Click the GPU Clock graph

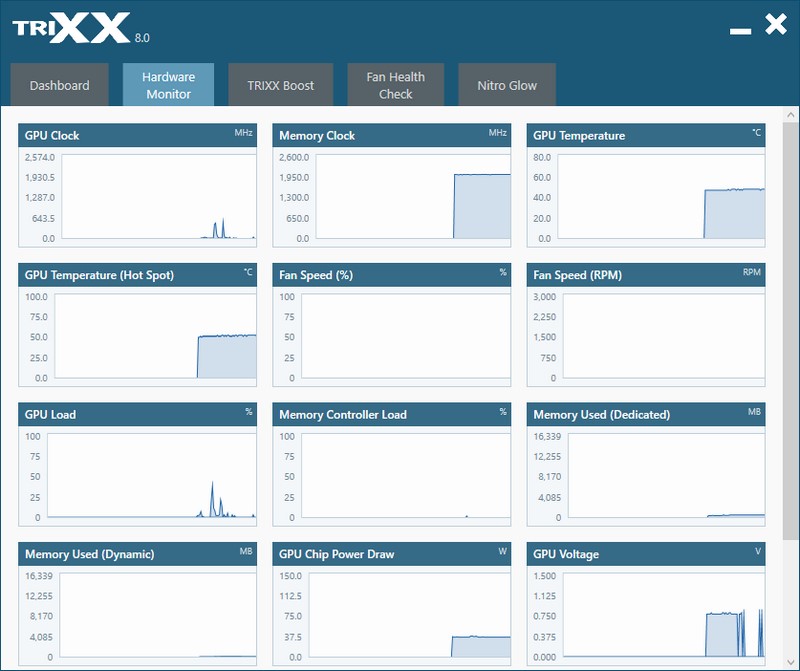click(x=159, y=196)
